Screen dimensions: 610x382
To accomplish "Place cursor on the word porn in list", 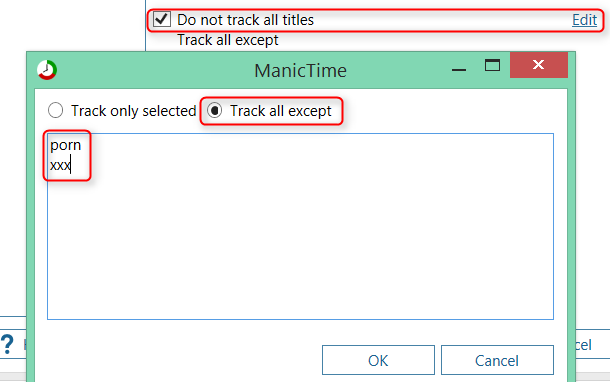I will [x=65, y=145].
